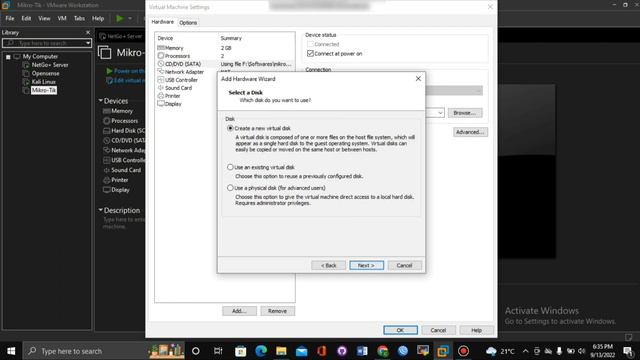The image size is (640, 360).
Task: Click Power on this virtual machine link
Action: tap(125, 71)
